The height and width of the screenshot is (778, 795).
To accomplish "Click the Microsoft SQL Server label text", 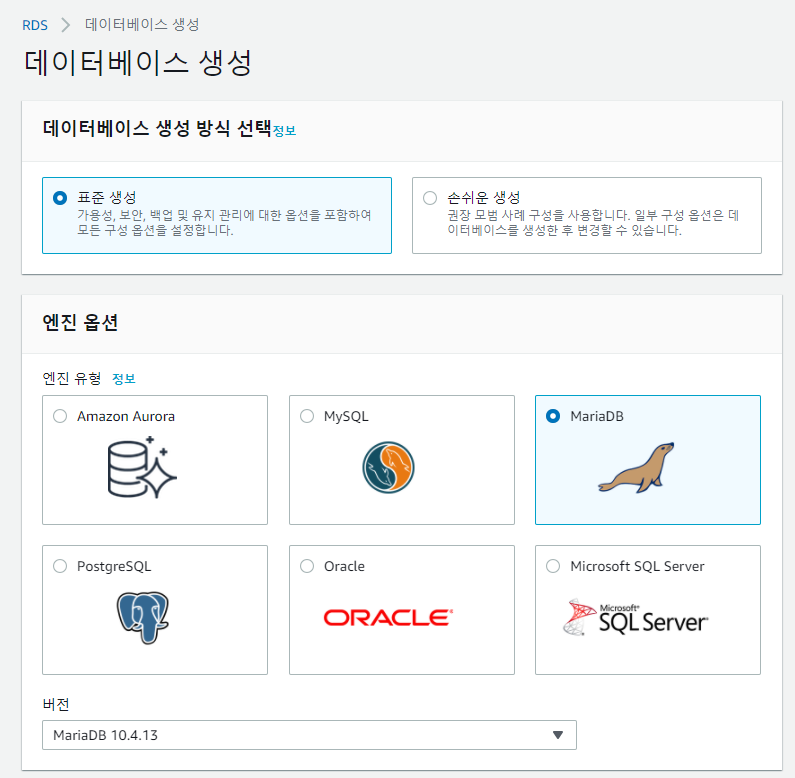I will click(637, 566).
